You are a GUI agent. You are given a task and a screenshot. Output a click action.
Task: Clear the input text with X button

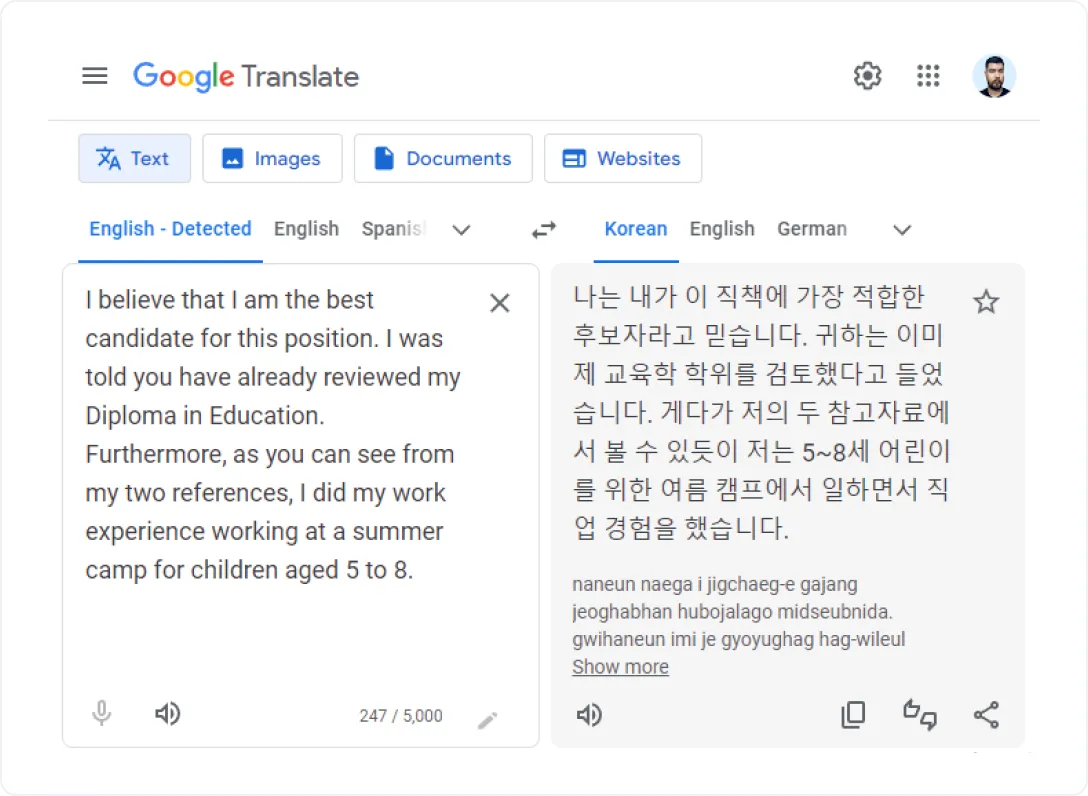coord(500,302)
